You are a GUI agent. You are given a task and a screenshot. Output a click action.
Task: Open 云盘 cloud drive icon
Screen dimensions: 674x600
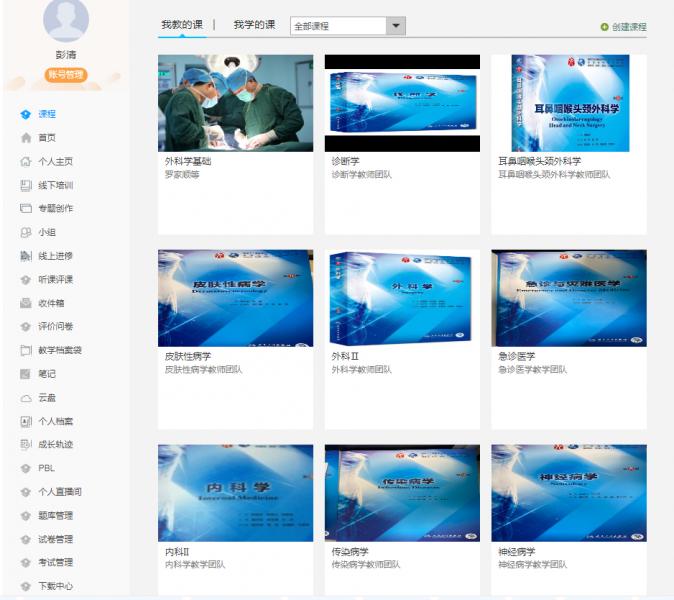point(26,397)
